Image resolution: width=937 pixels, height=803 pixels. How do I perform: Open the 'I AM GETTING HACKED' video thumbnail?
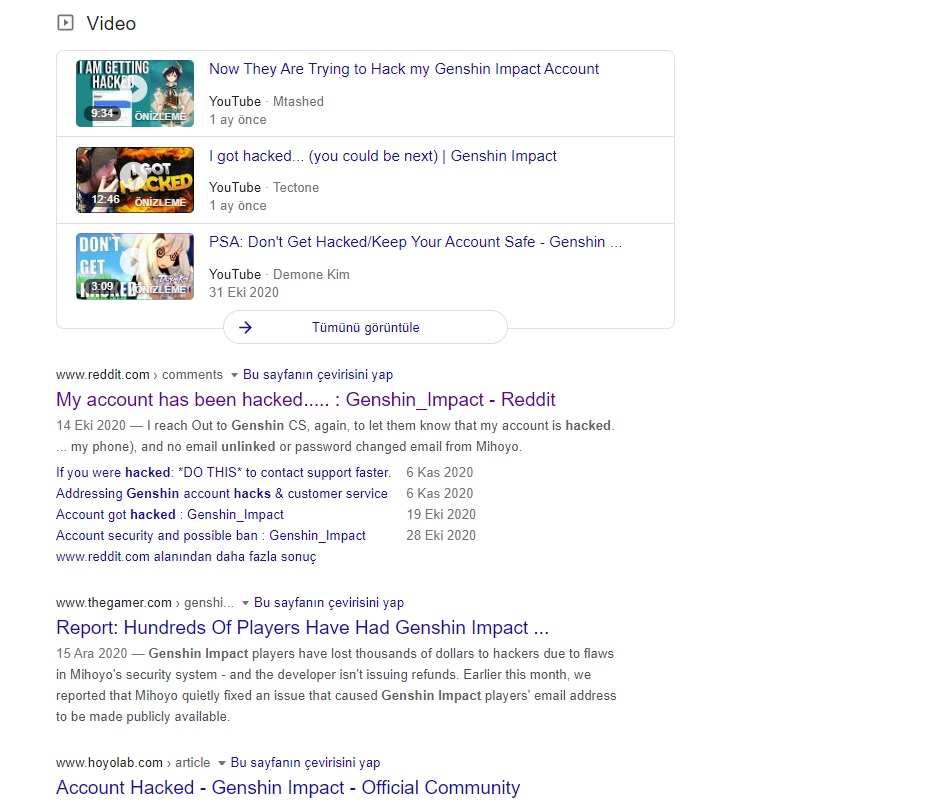(135, 93)
